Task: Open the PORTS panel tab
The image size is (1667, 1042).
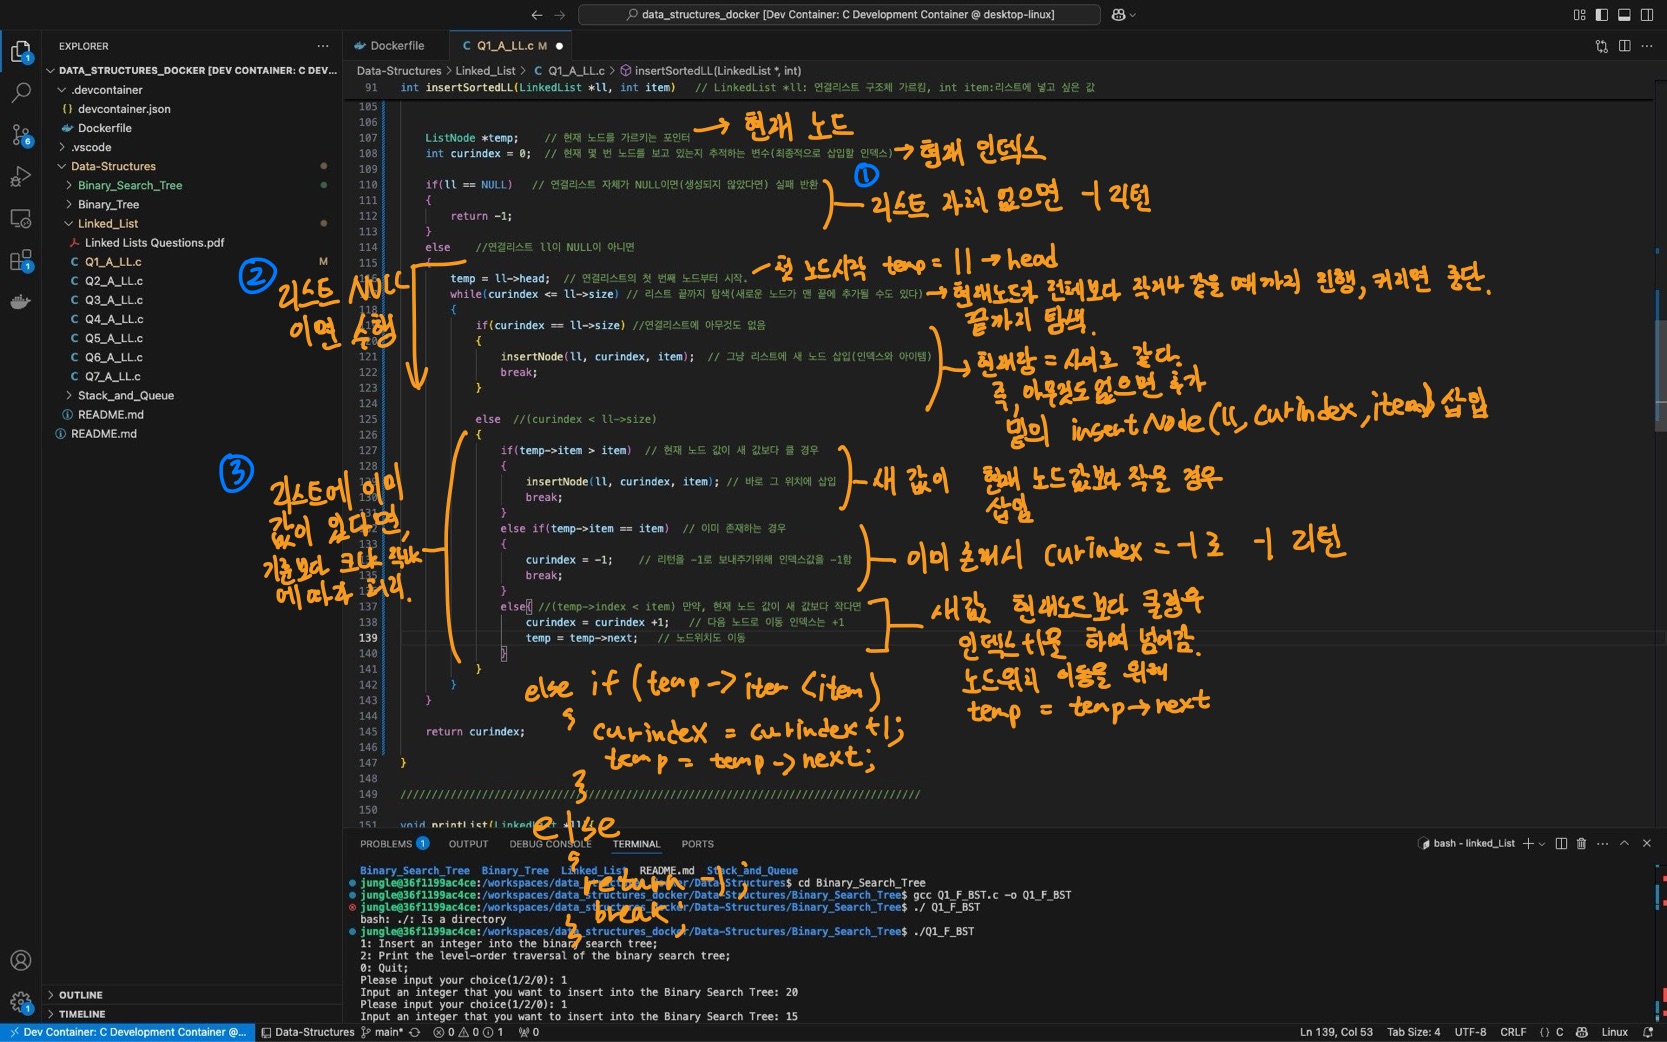Action: (697, 844)
